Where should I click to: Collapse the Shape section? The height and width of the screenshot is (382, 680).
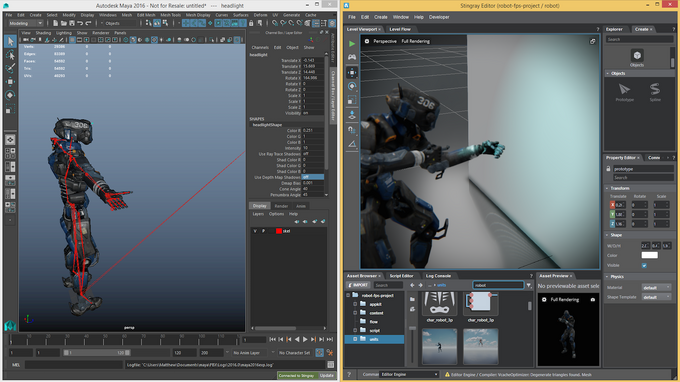click(x=608, y=235)
